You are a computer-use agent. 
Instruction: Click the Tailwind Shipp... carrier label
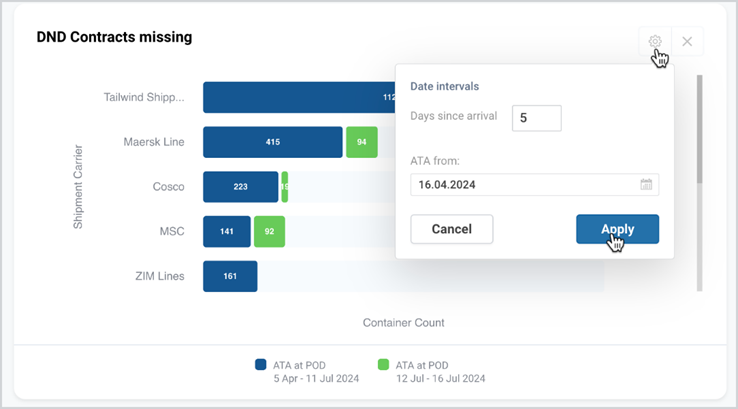point(144,97)
